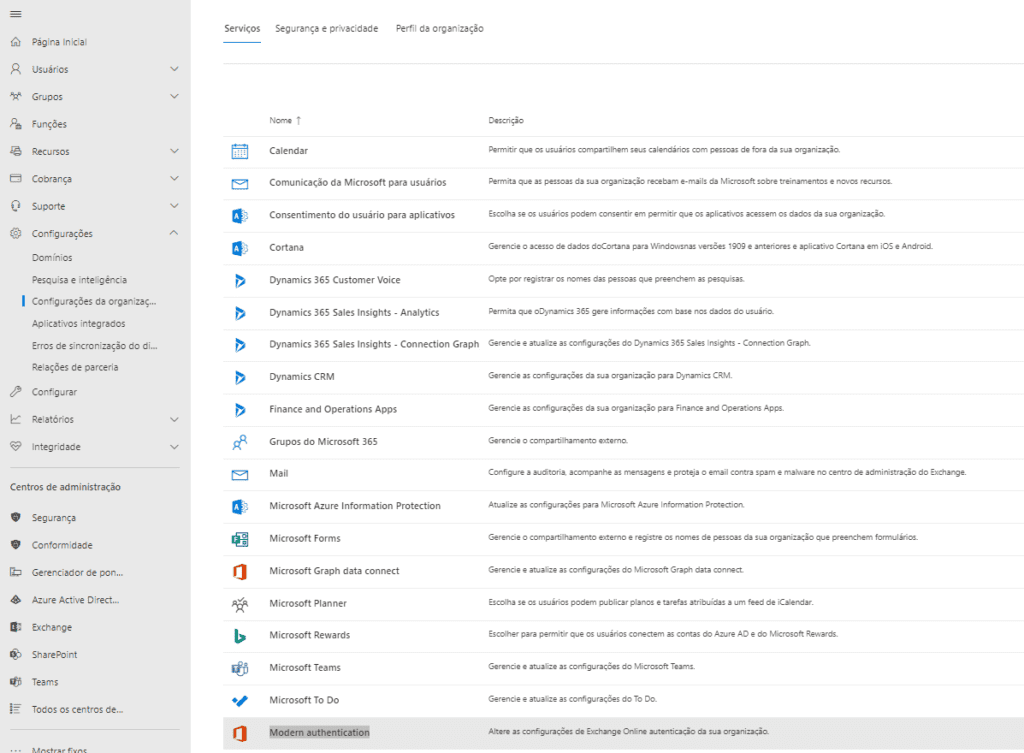This screenshot has height=753, width=1024.
Task: Open Relações de parceria submenu item
Action: pos(75,367)
